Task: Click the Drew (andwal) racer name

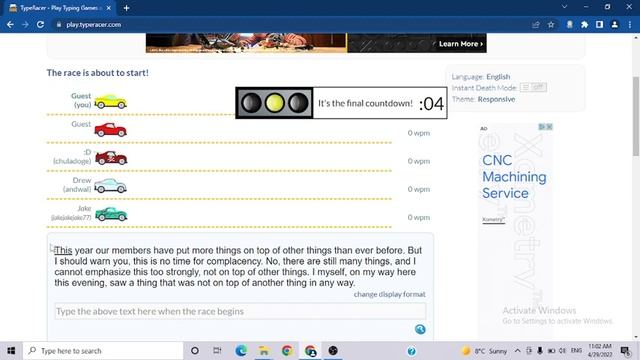Action: (x=77, y=184)
